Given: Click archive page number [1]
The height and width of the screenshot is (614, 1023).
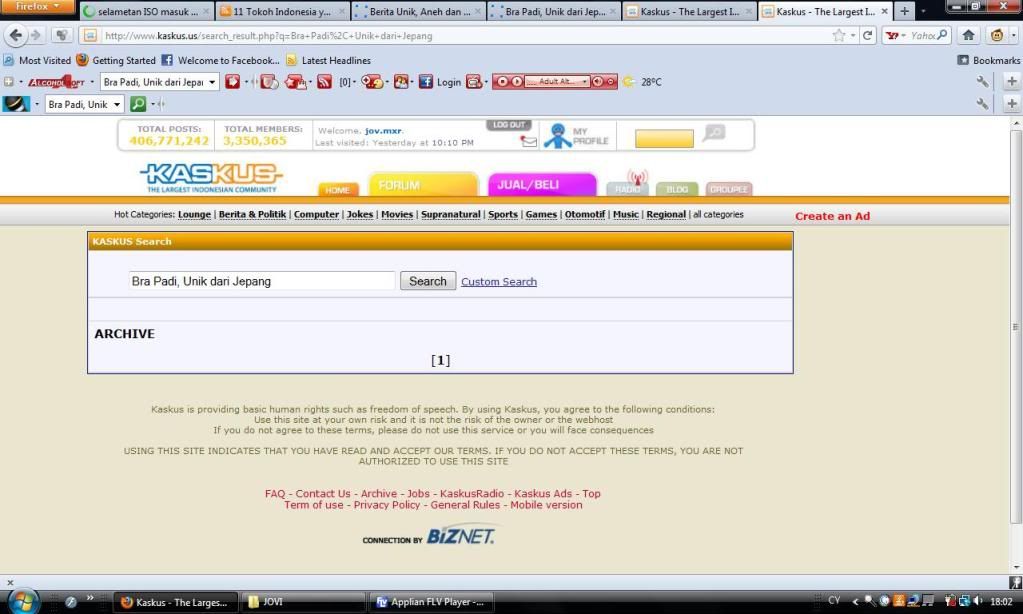Looking at the screenshot, I should click(440, 360).
